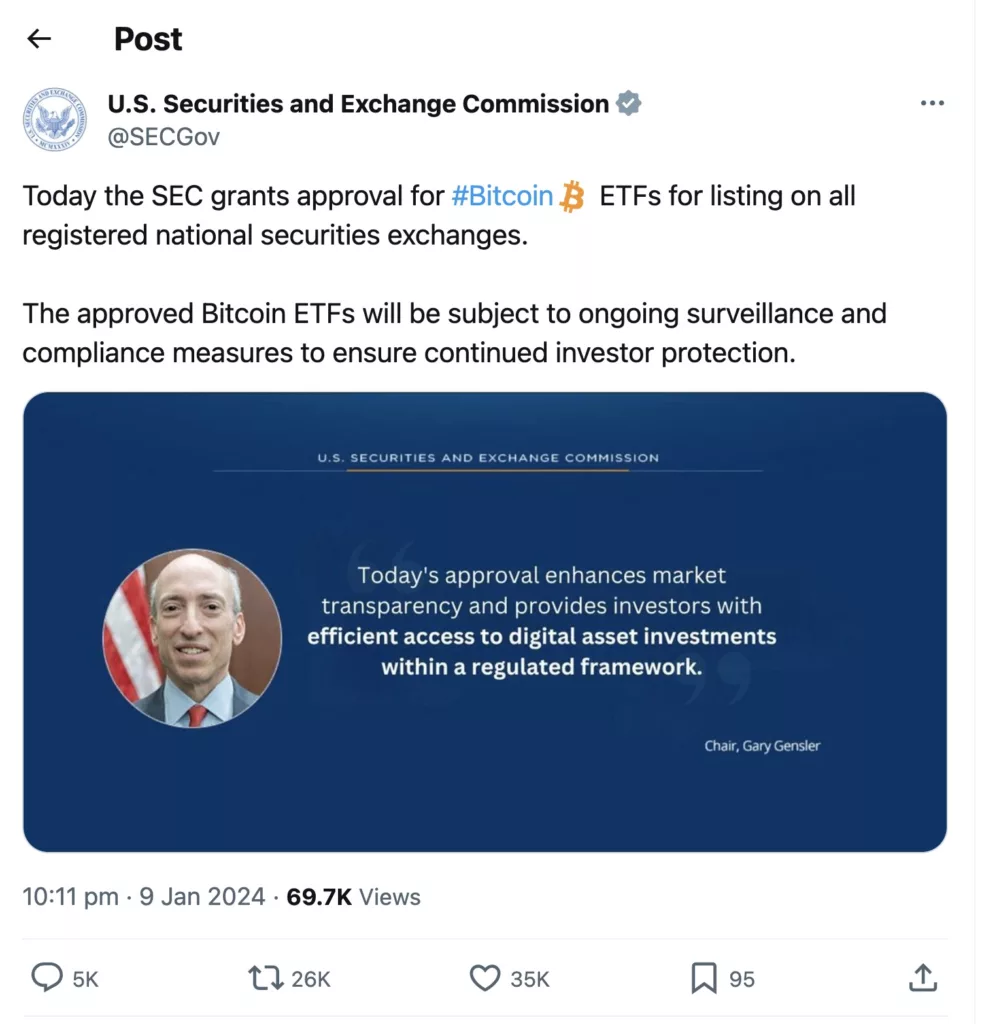Bookmark the post with the bookmark icon
Screen dimensions: 982x1024
point(704,978)
